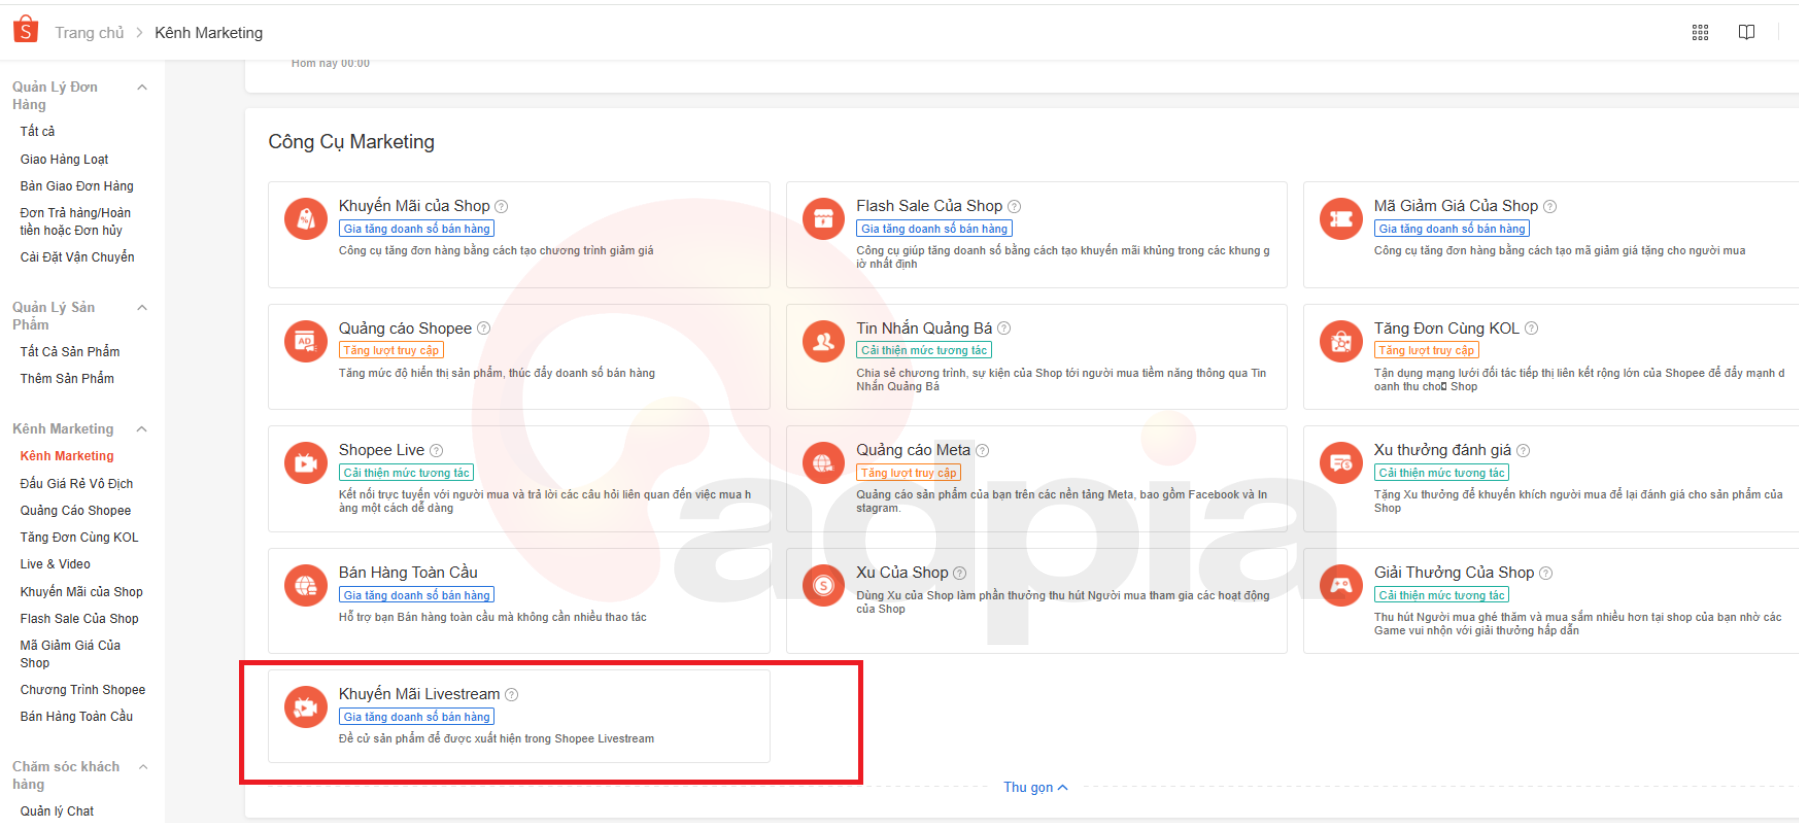Click the Shopee Live camera icon

(306, 463)
